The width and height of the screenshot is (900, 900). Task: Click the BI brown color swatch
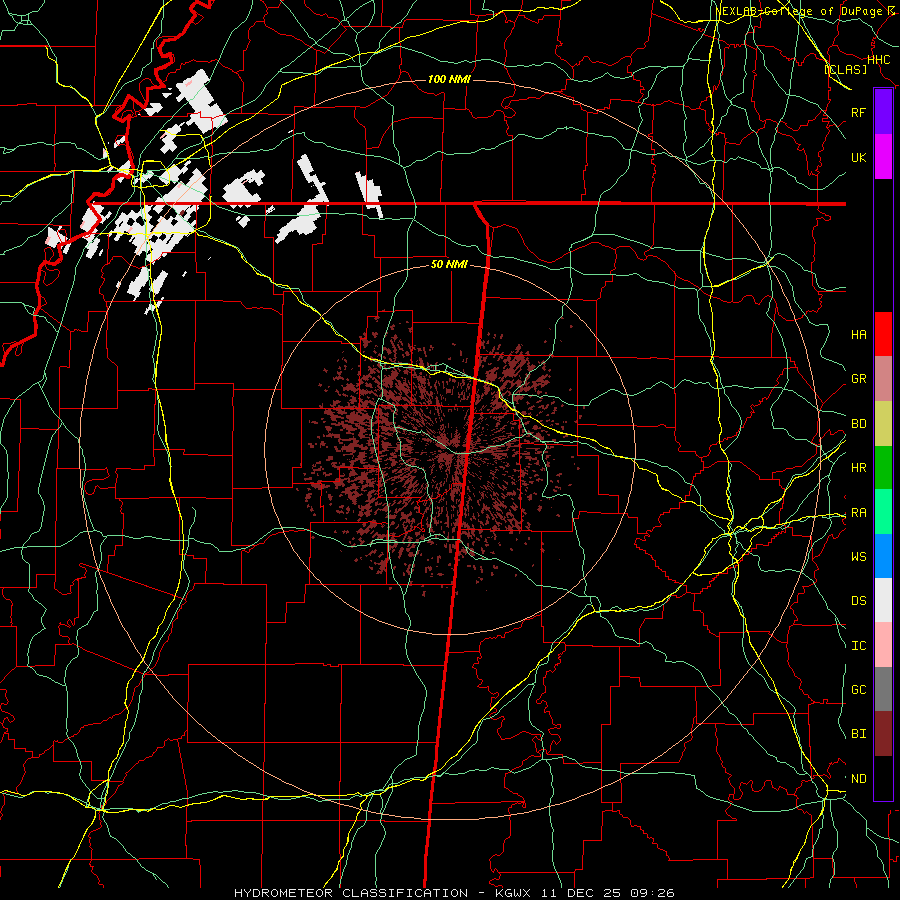coord(883,734)
